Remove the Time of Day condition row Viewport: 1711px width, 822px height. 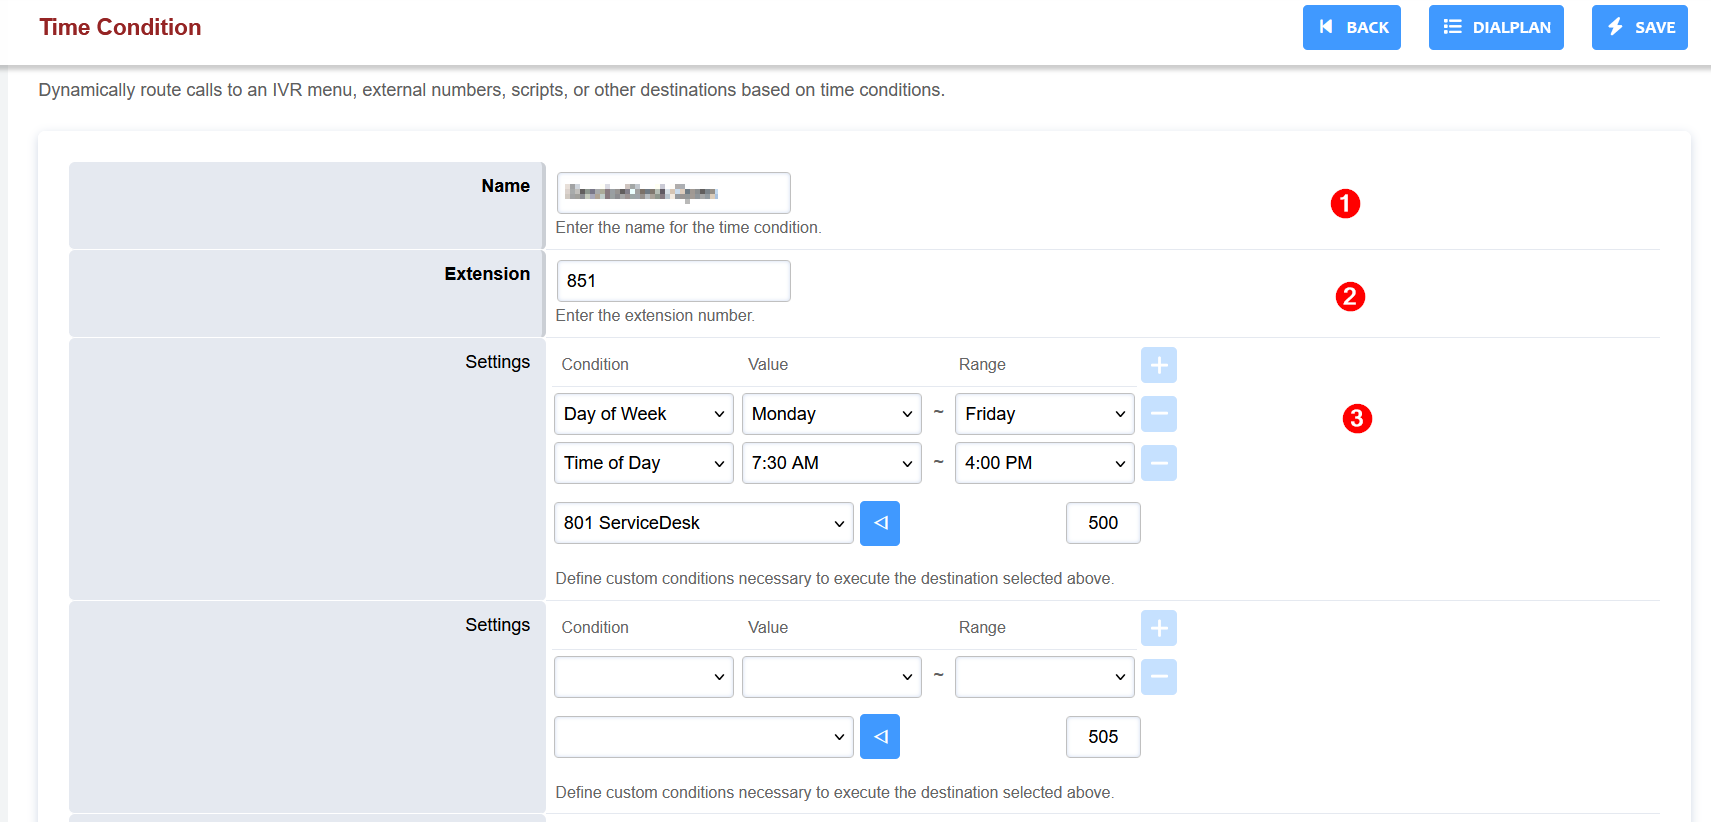pyautogui.click(x=1158, y=463)
